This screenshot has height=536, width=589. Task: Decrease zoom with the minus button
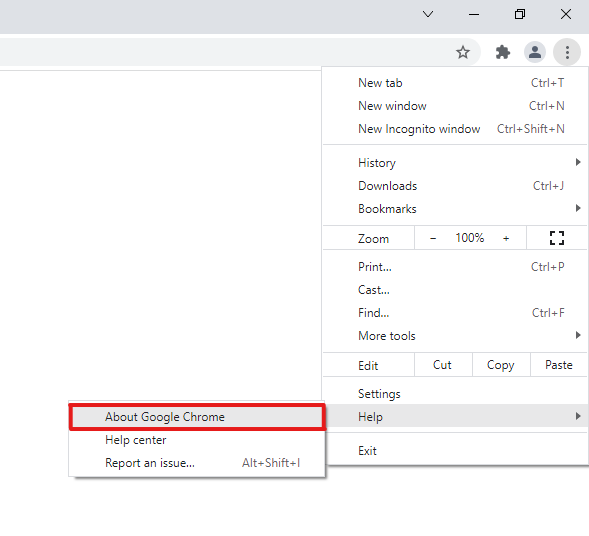pos(433,238)
